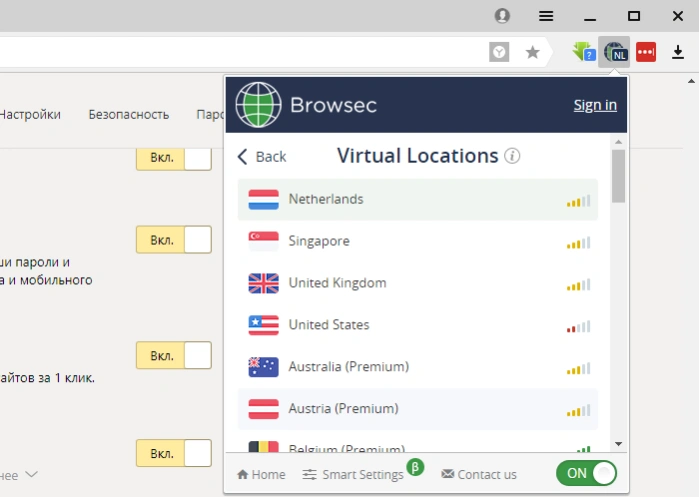
Task: Select United Kingdom location
Action: click(x=417, y=283)
